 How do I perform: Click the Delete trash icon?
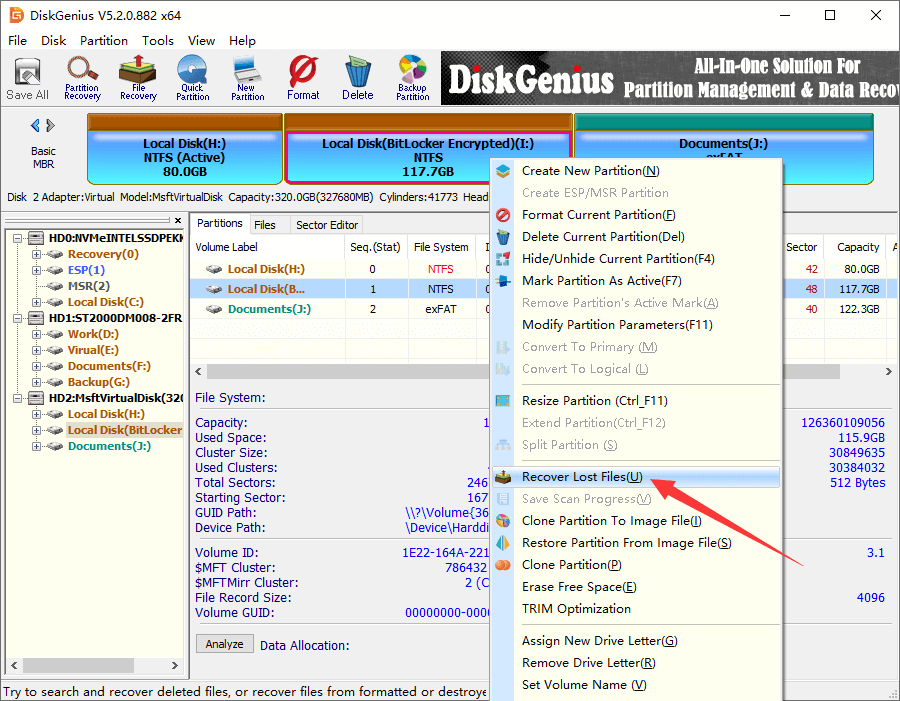pyautogui.click(x=357, y=79)
